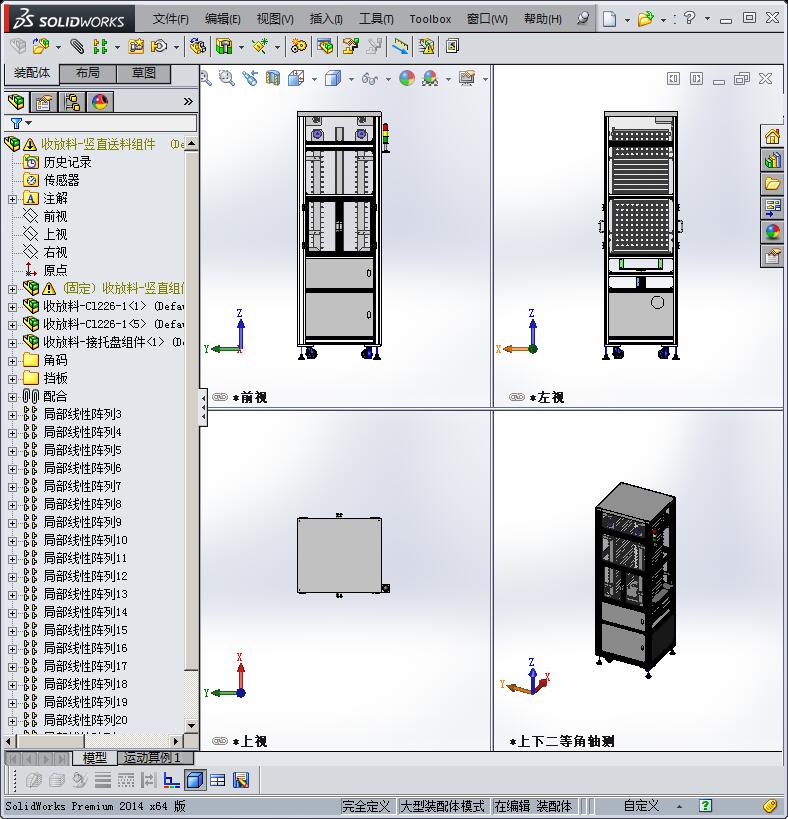788x819 pixels.
Task: Click Interference Detection measuring icon
Action: click(x=401, y=46)
